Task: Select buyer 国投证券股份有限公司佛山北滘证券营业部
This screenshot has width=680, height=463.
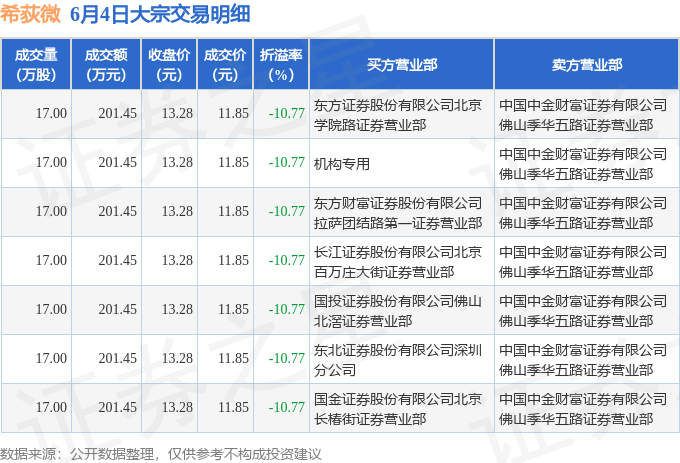Action: [398, 311]
